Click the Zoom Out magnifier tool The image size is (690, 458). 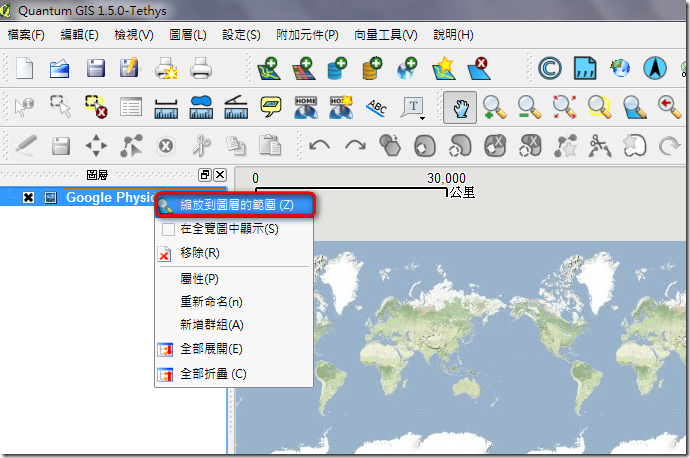[x=529, y=107]
